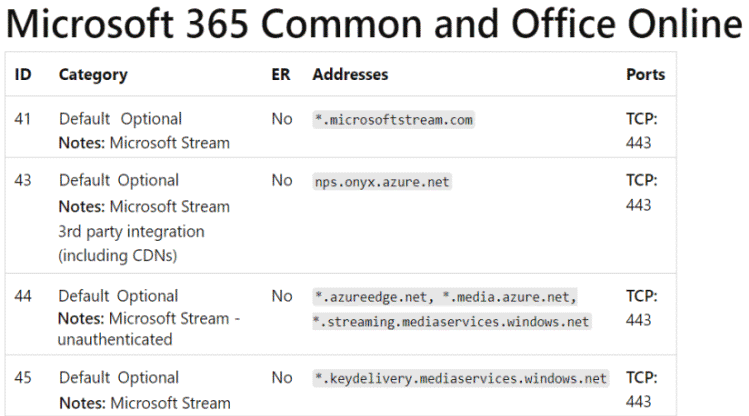
Task: Click *.streaming.mediaservices.windows.net address
Action: coord(451,321)
